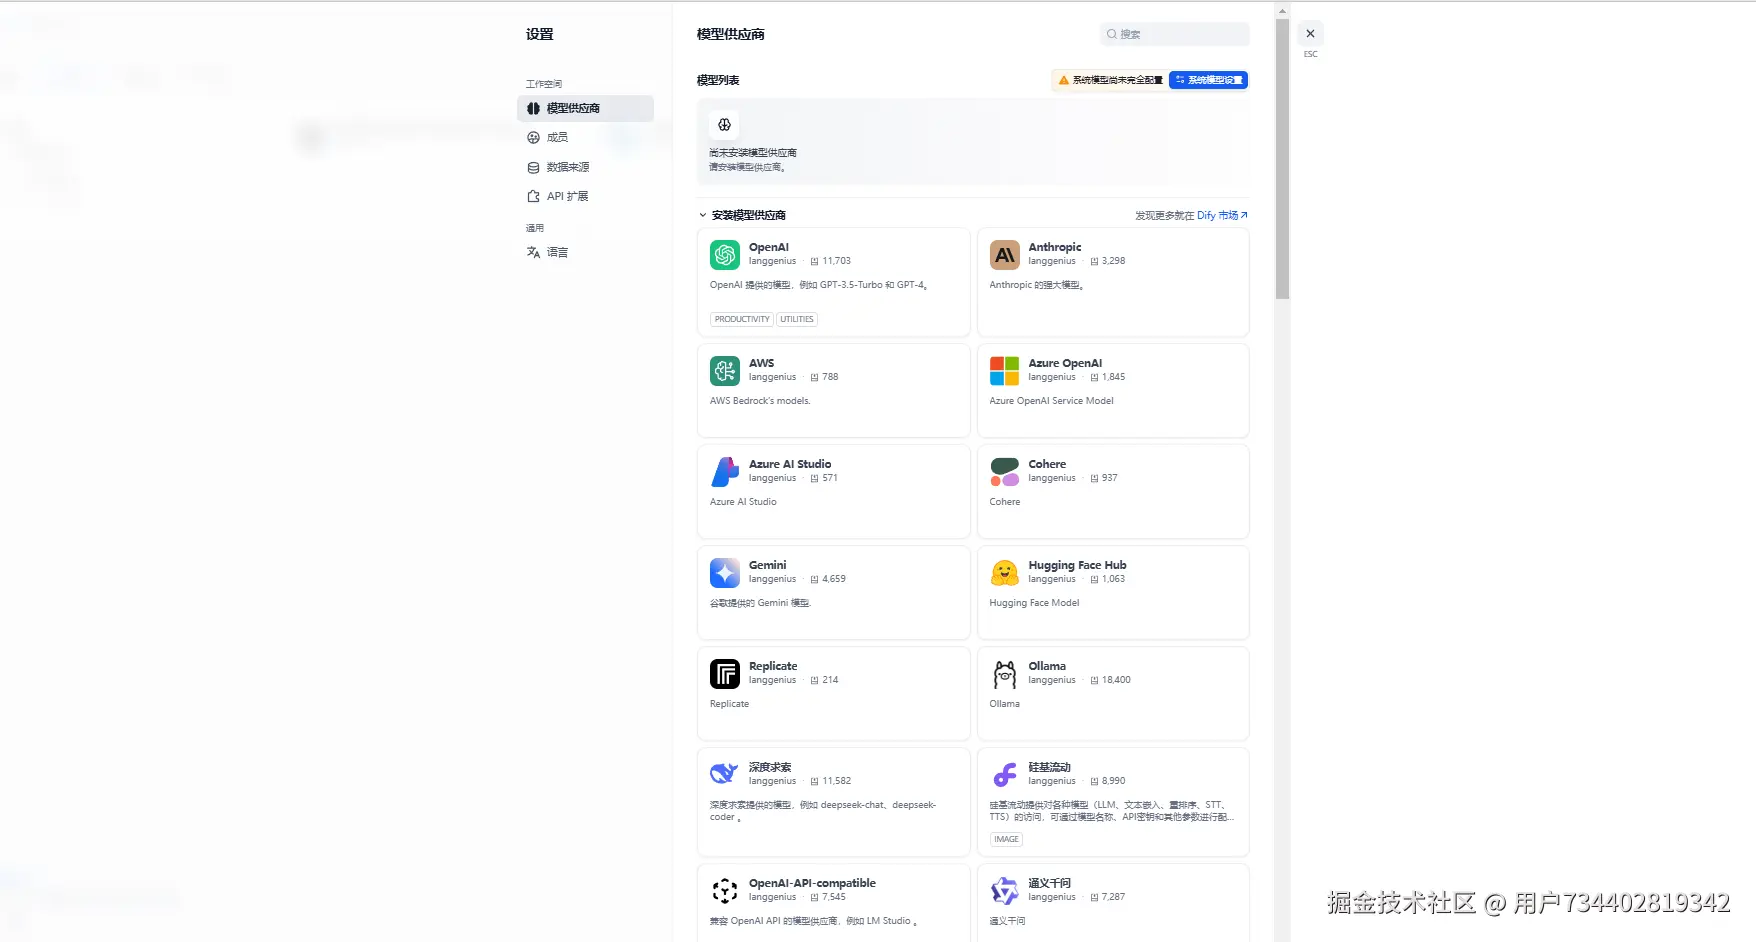Click the Azure OpenAI logo icon
Screen dimensions: 1756x942
[1004, 371]
